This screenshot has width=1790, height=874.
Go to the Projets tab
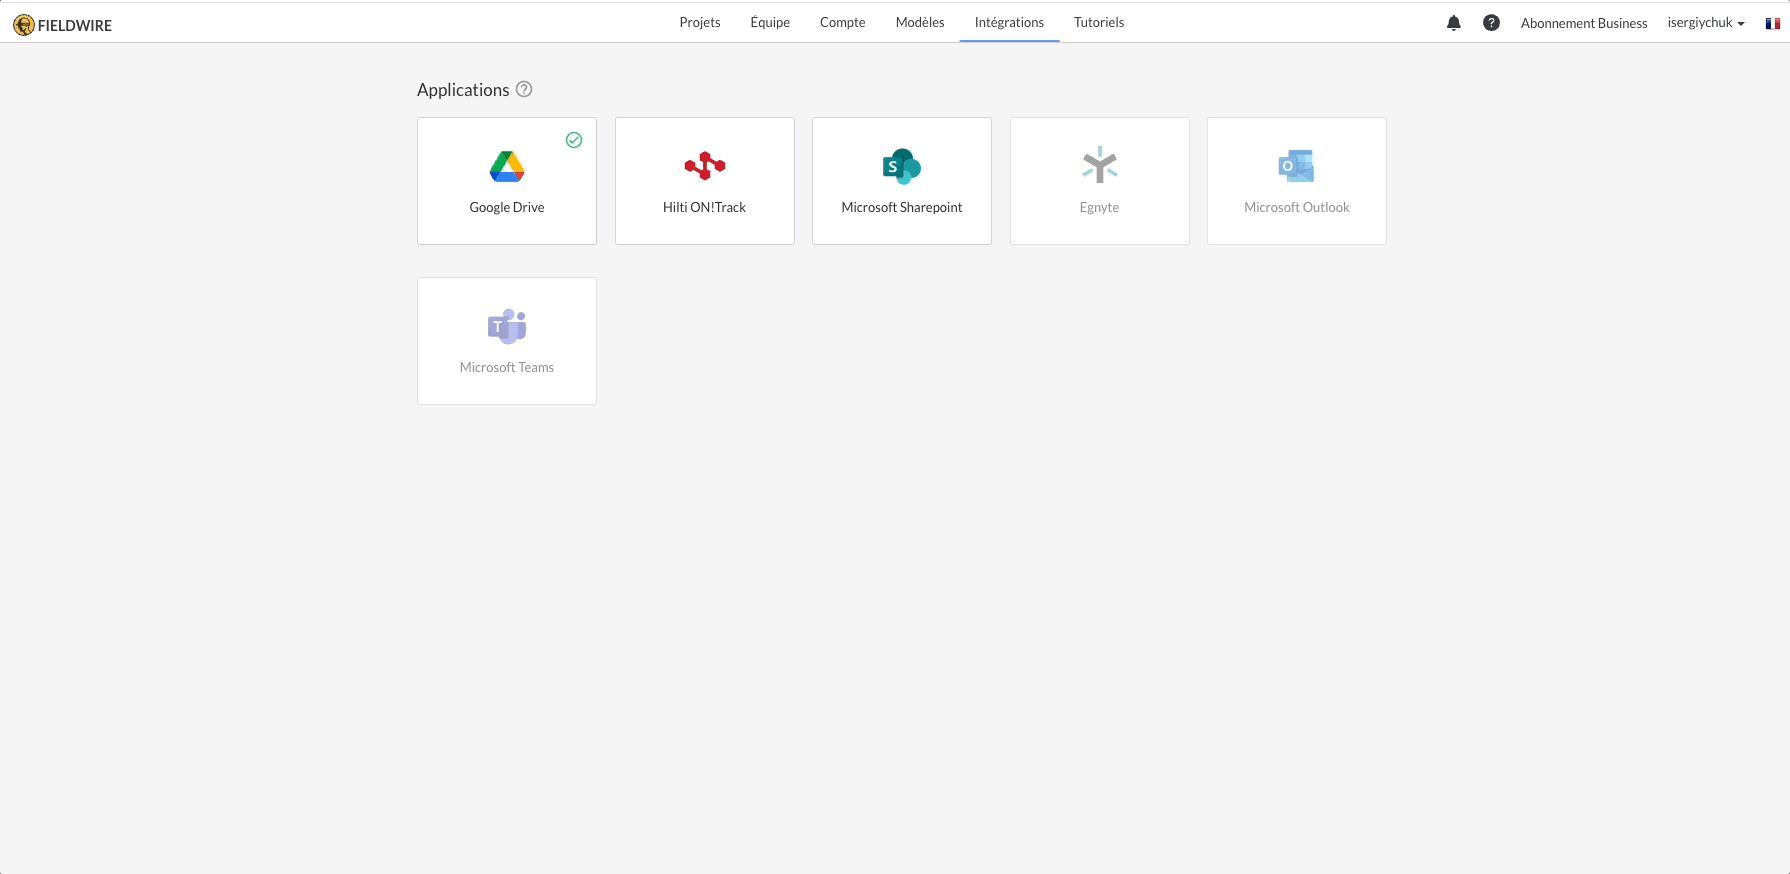[x=700, y=22]
